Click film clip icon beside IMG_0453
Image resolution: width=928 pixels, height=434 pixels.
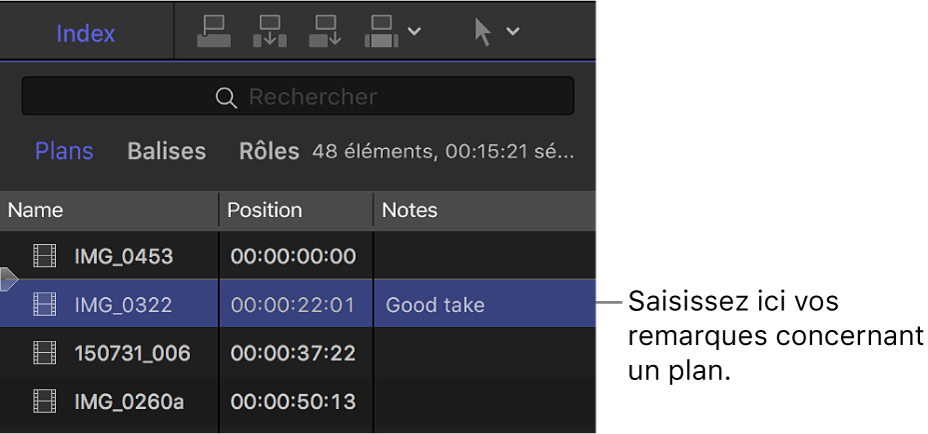(x=45, y=257)
